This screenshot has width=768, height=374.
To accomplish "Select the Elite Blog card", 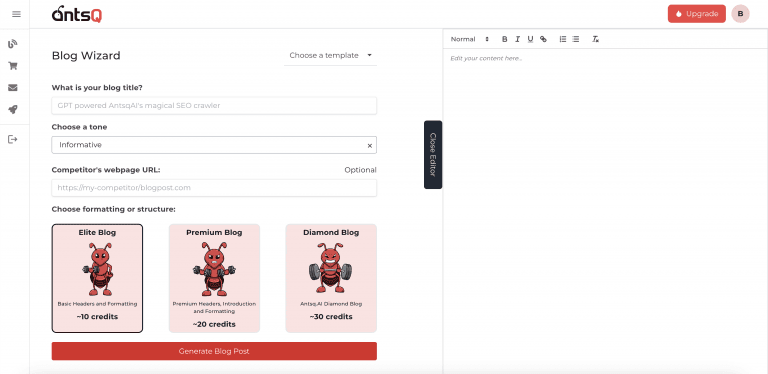I will click(x=97, y=278).
